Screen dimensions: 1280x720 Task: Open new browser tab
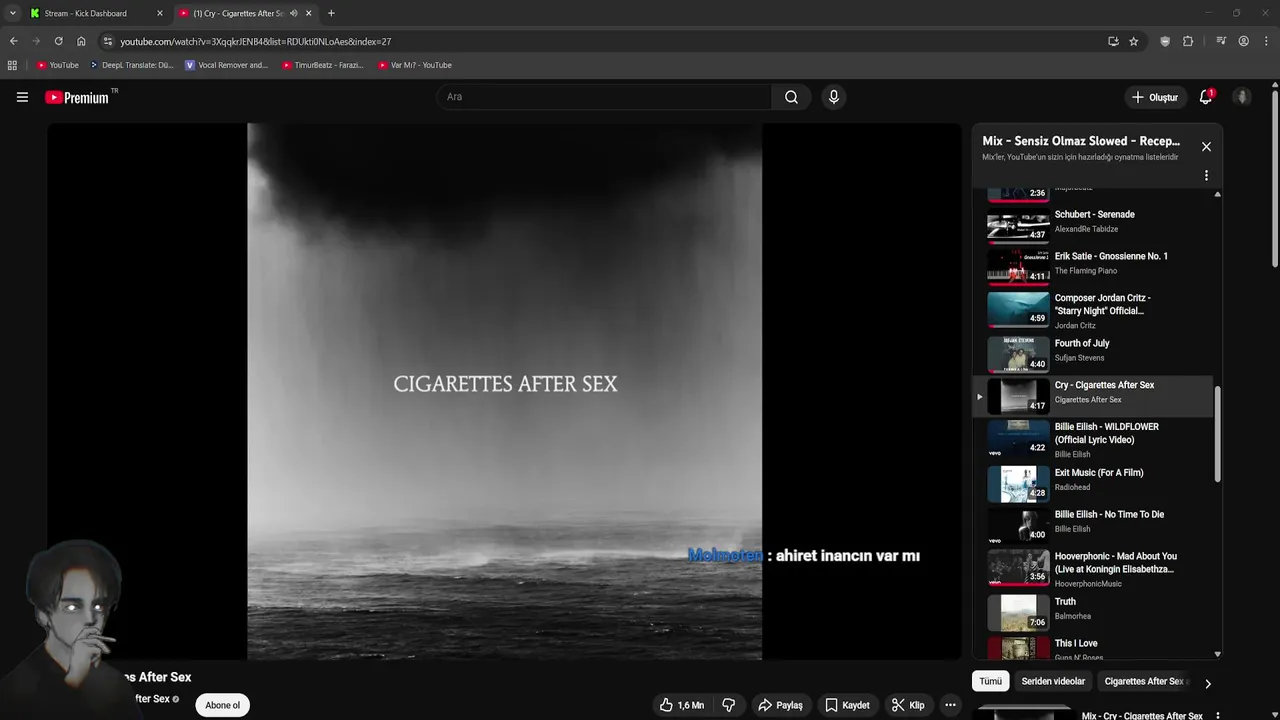pos(331,13)
